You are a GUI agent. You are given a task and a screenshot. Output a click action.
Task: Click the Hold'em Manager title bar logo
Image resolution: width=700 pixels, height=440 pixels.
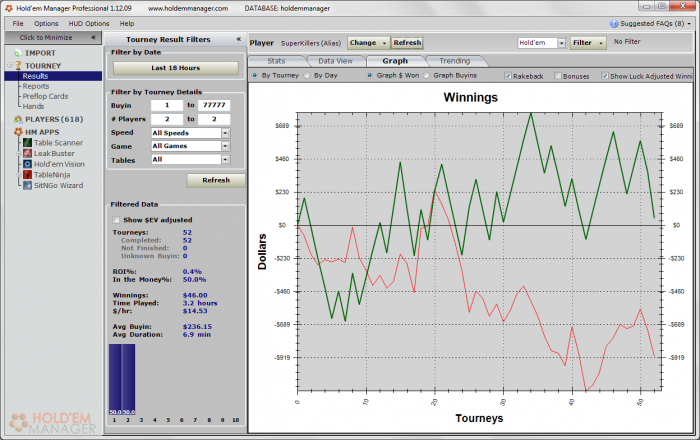point(9,8)
